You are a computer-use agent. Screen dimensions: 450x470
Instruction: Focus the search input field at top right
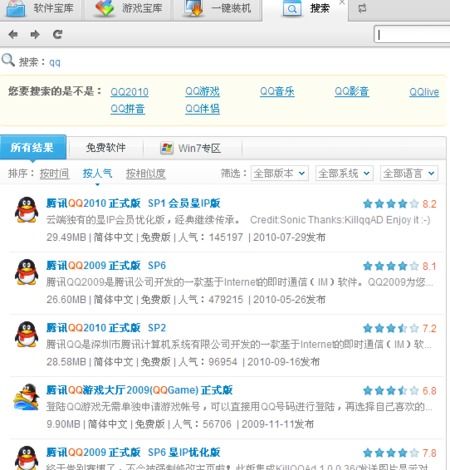click(x=412, y=34)
